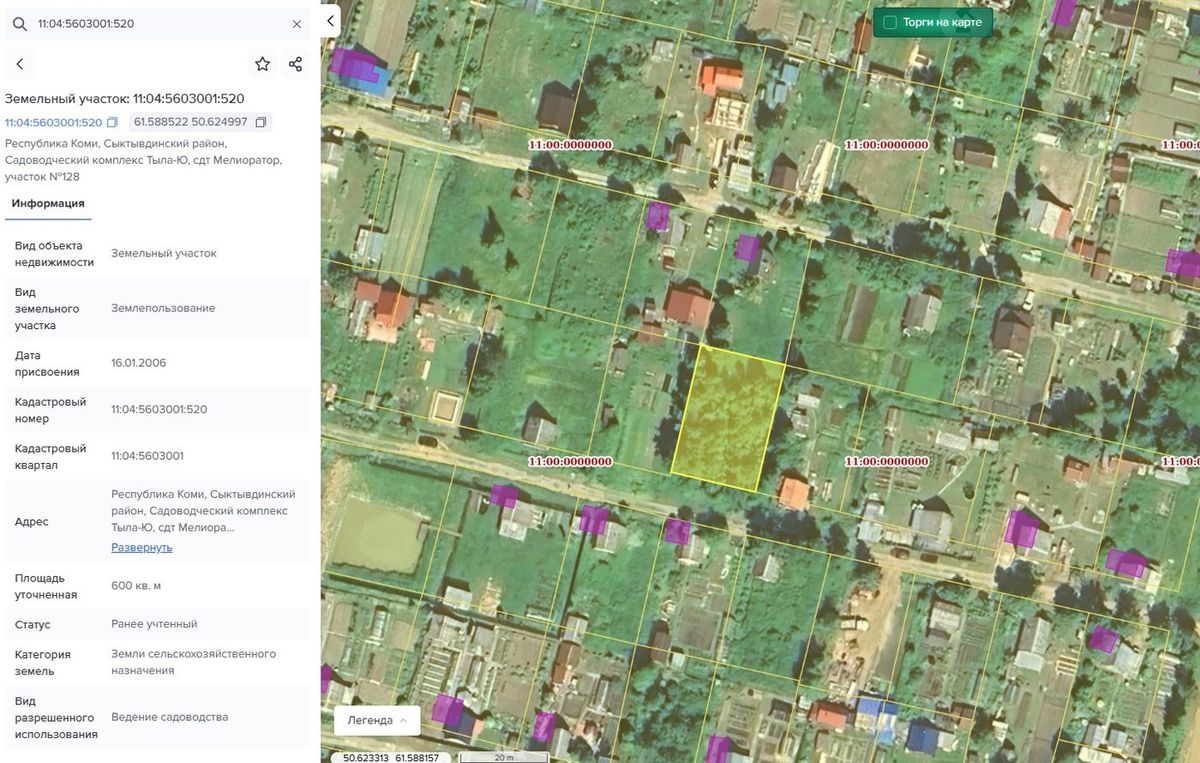Copy coordinates 61.588522 50.624997
1200x763 pixels.
[261, 122]
